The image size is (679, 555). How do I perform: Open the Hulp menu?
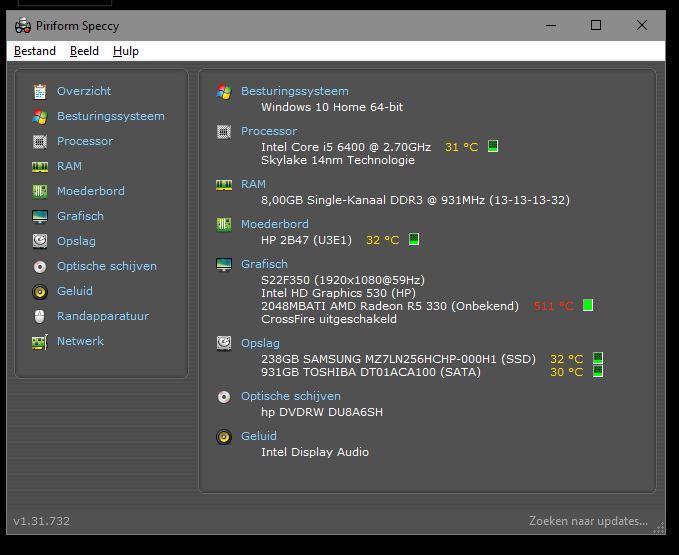click(x=126, y=51)
